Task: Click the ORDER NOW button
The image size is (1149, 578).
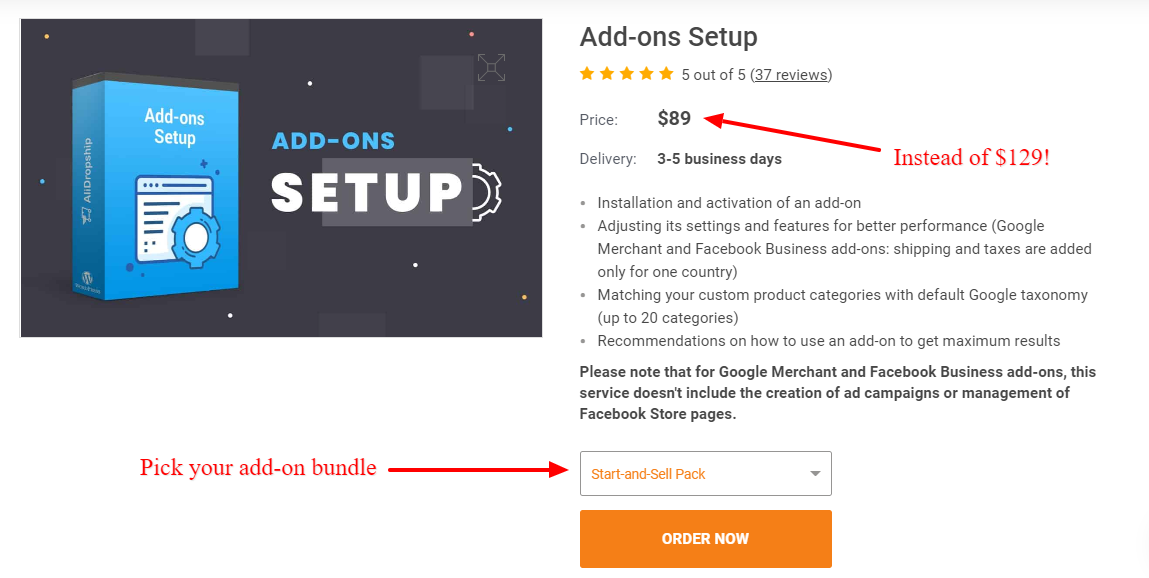Action: pos(706,539)
